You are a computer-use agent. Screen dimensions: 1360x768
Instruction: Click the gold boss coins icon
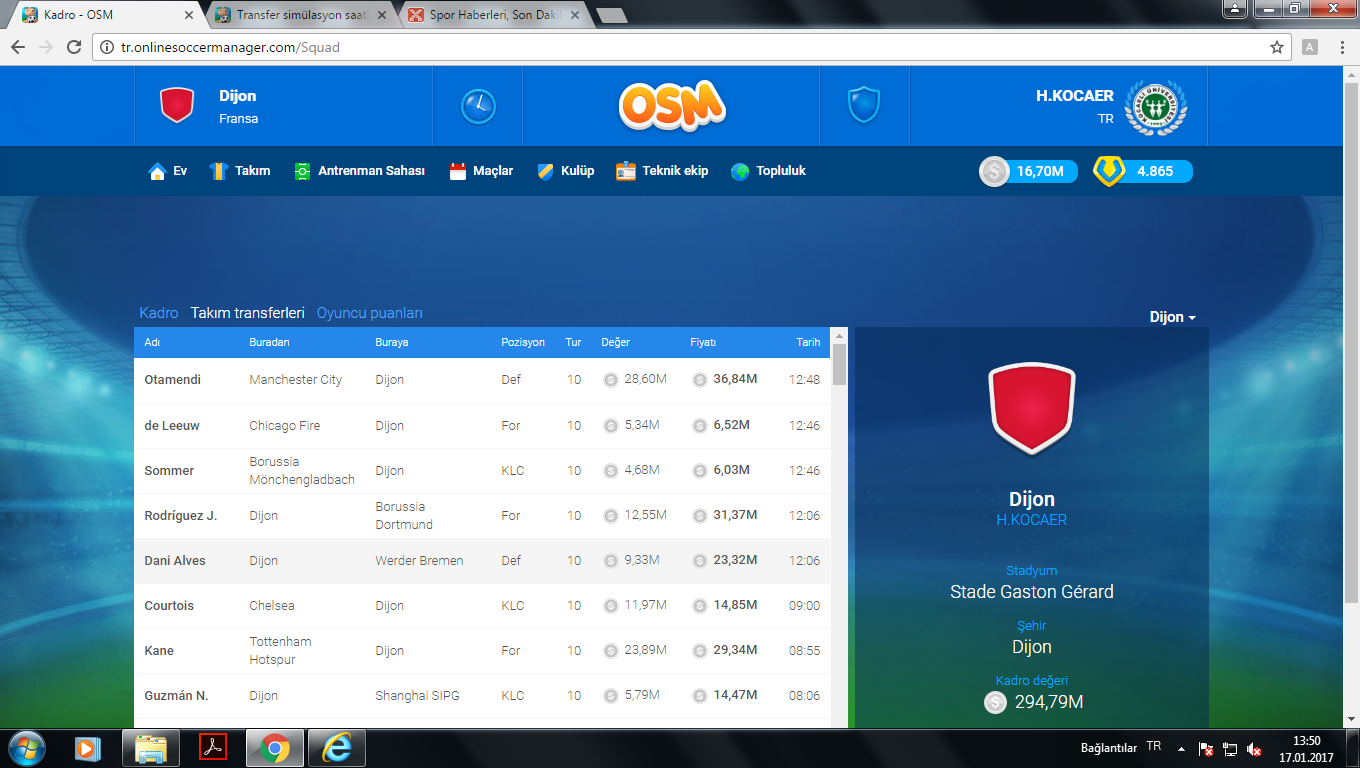coord(1109,171)
